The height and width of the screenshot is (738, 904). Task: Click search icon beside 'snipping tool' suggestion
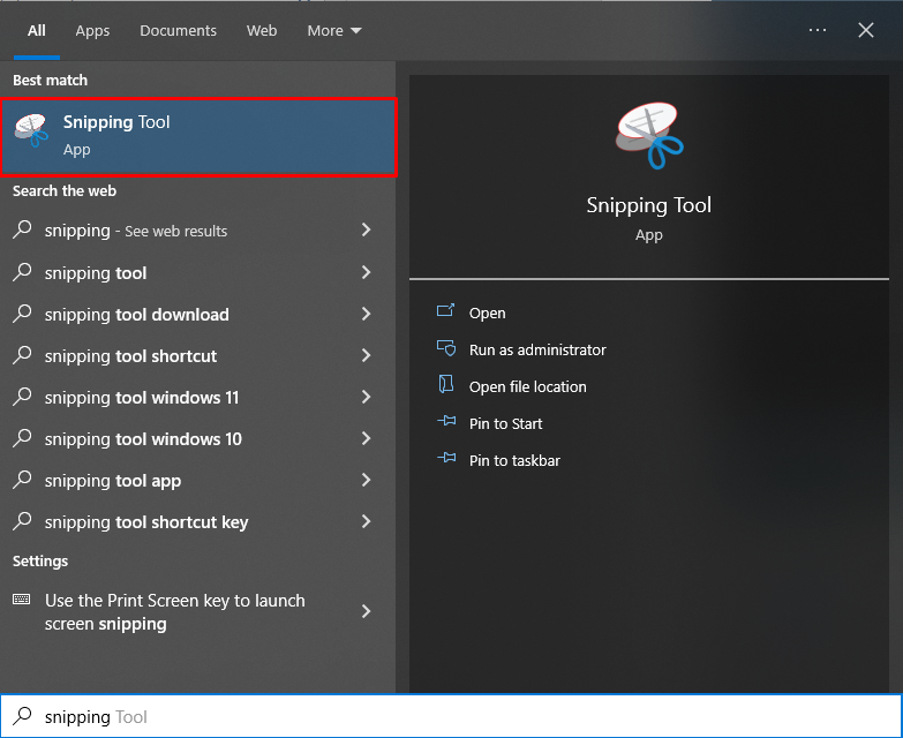22,272
